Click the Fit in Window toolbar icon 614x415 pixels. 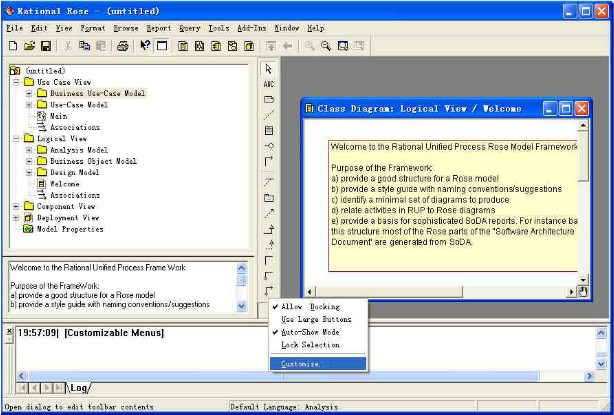[343, 46]
